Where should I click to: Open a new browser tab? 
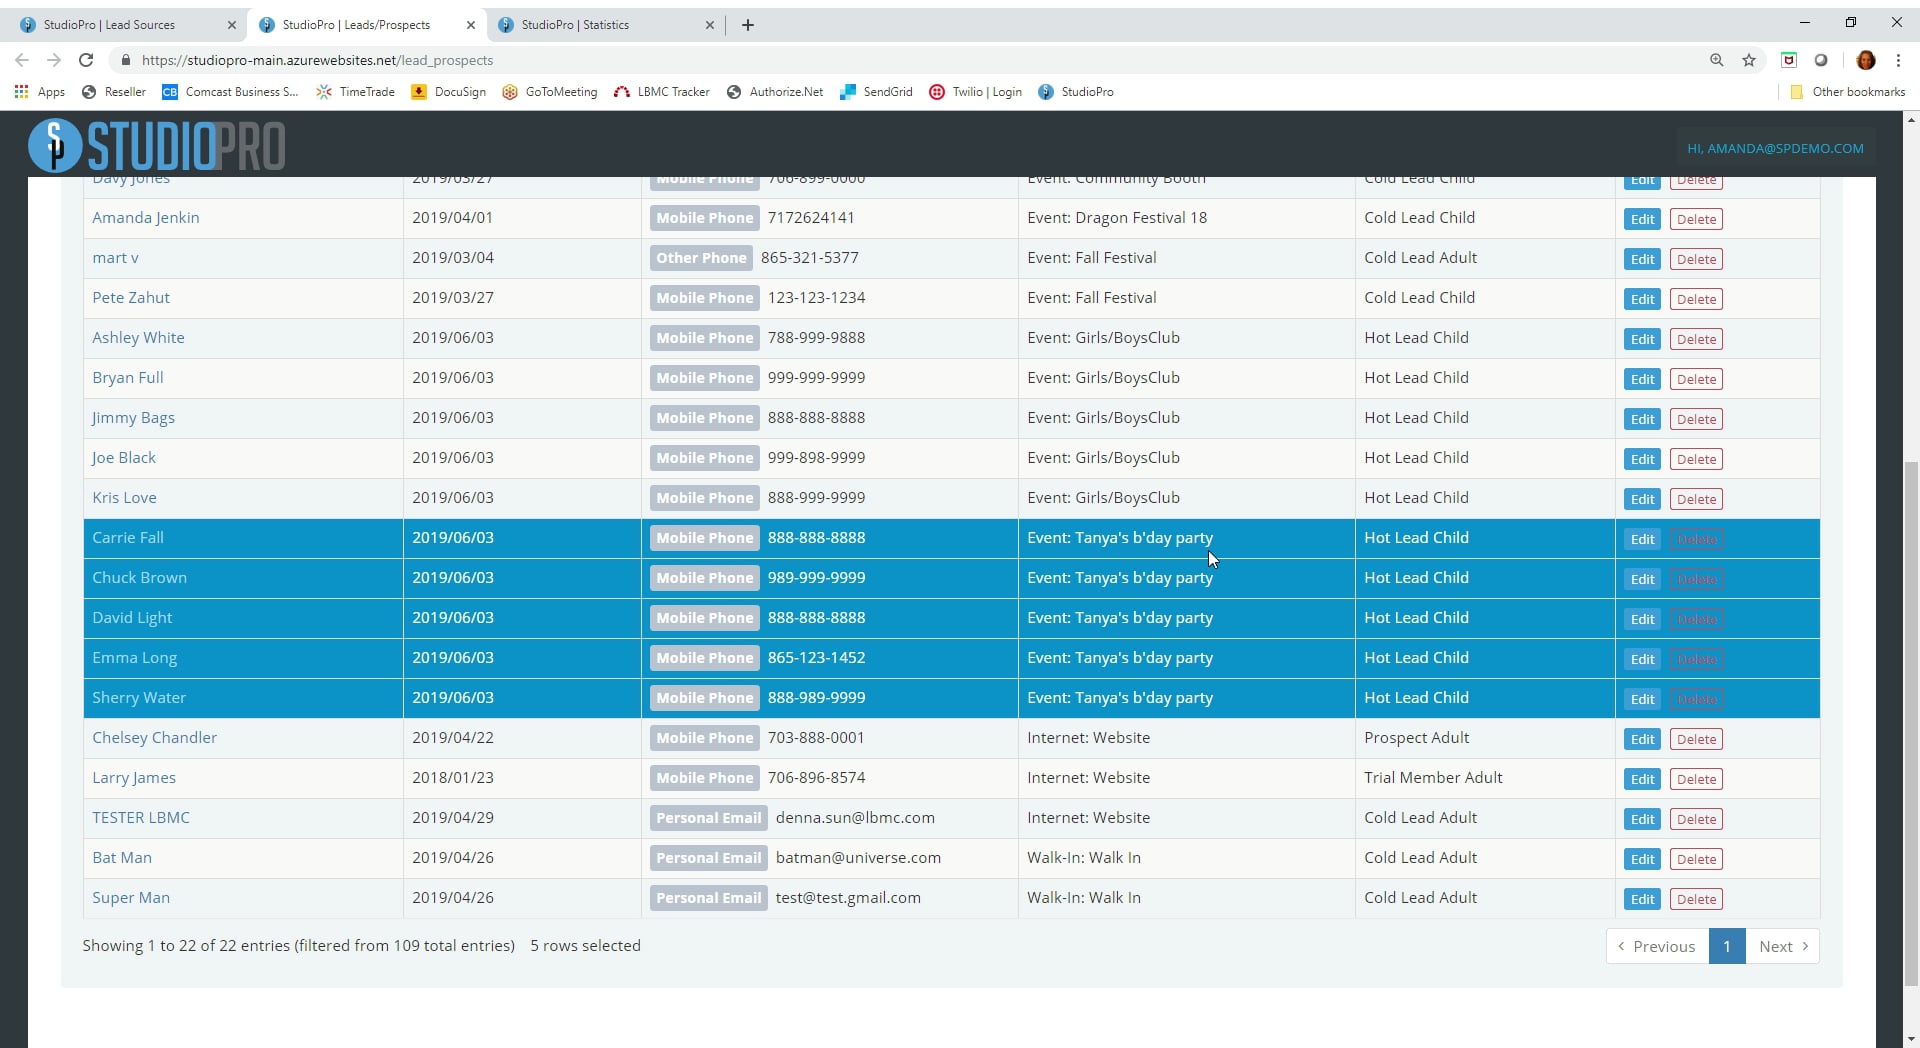tap(748, 25)
